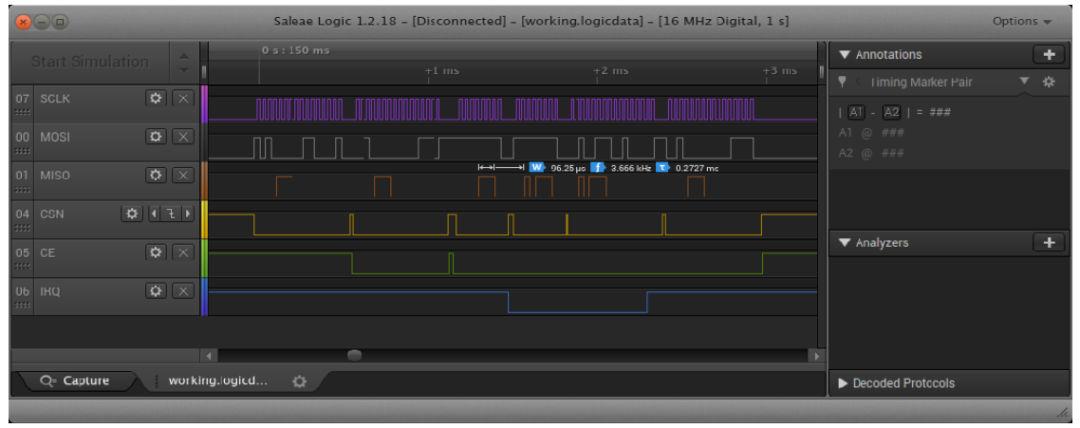Viewport: 1080px width, 428px height.
Task: Click scrollbar left arrow
Action: pyautogui.click(x=209, y=356)
